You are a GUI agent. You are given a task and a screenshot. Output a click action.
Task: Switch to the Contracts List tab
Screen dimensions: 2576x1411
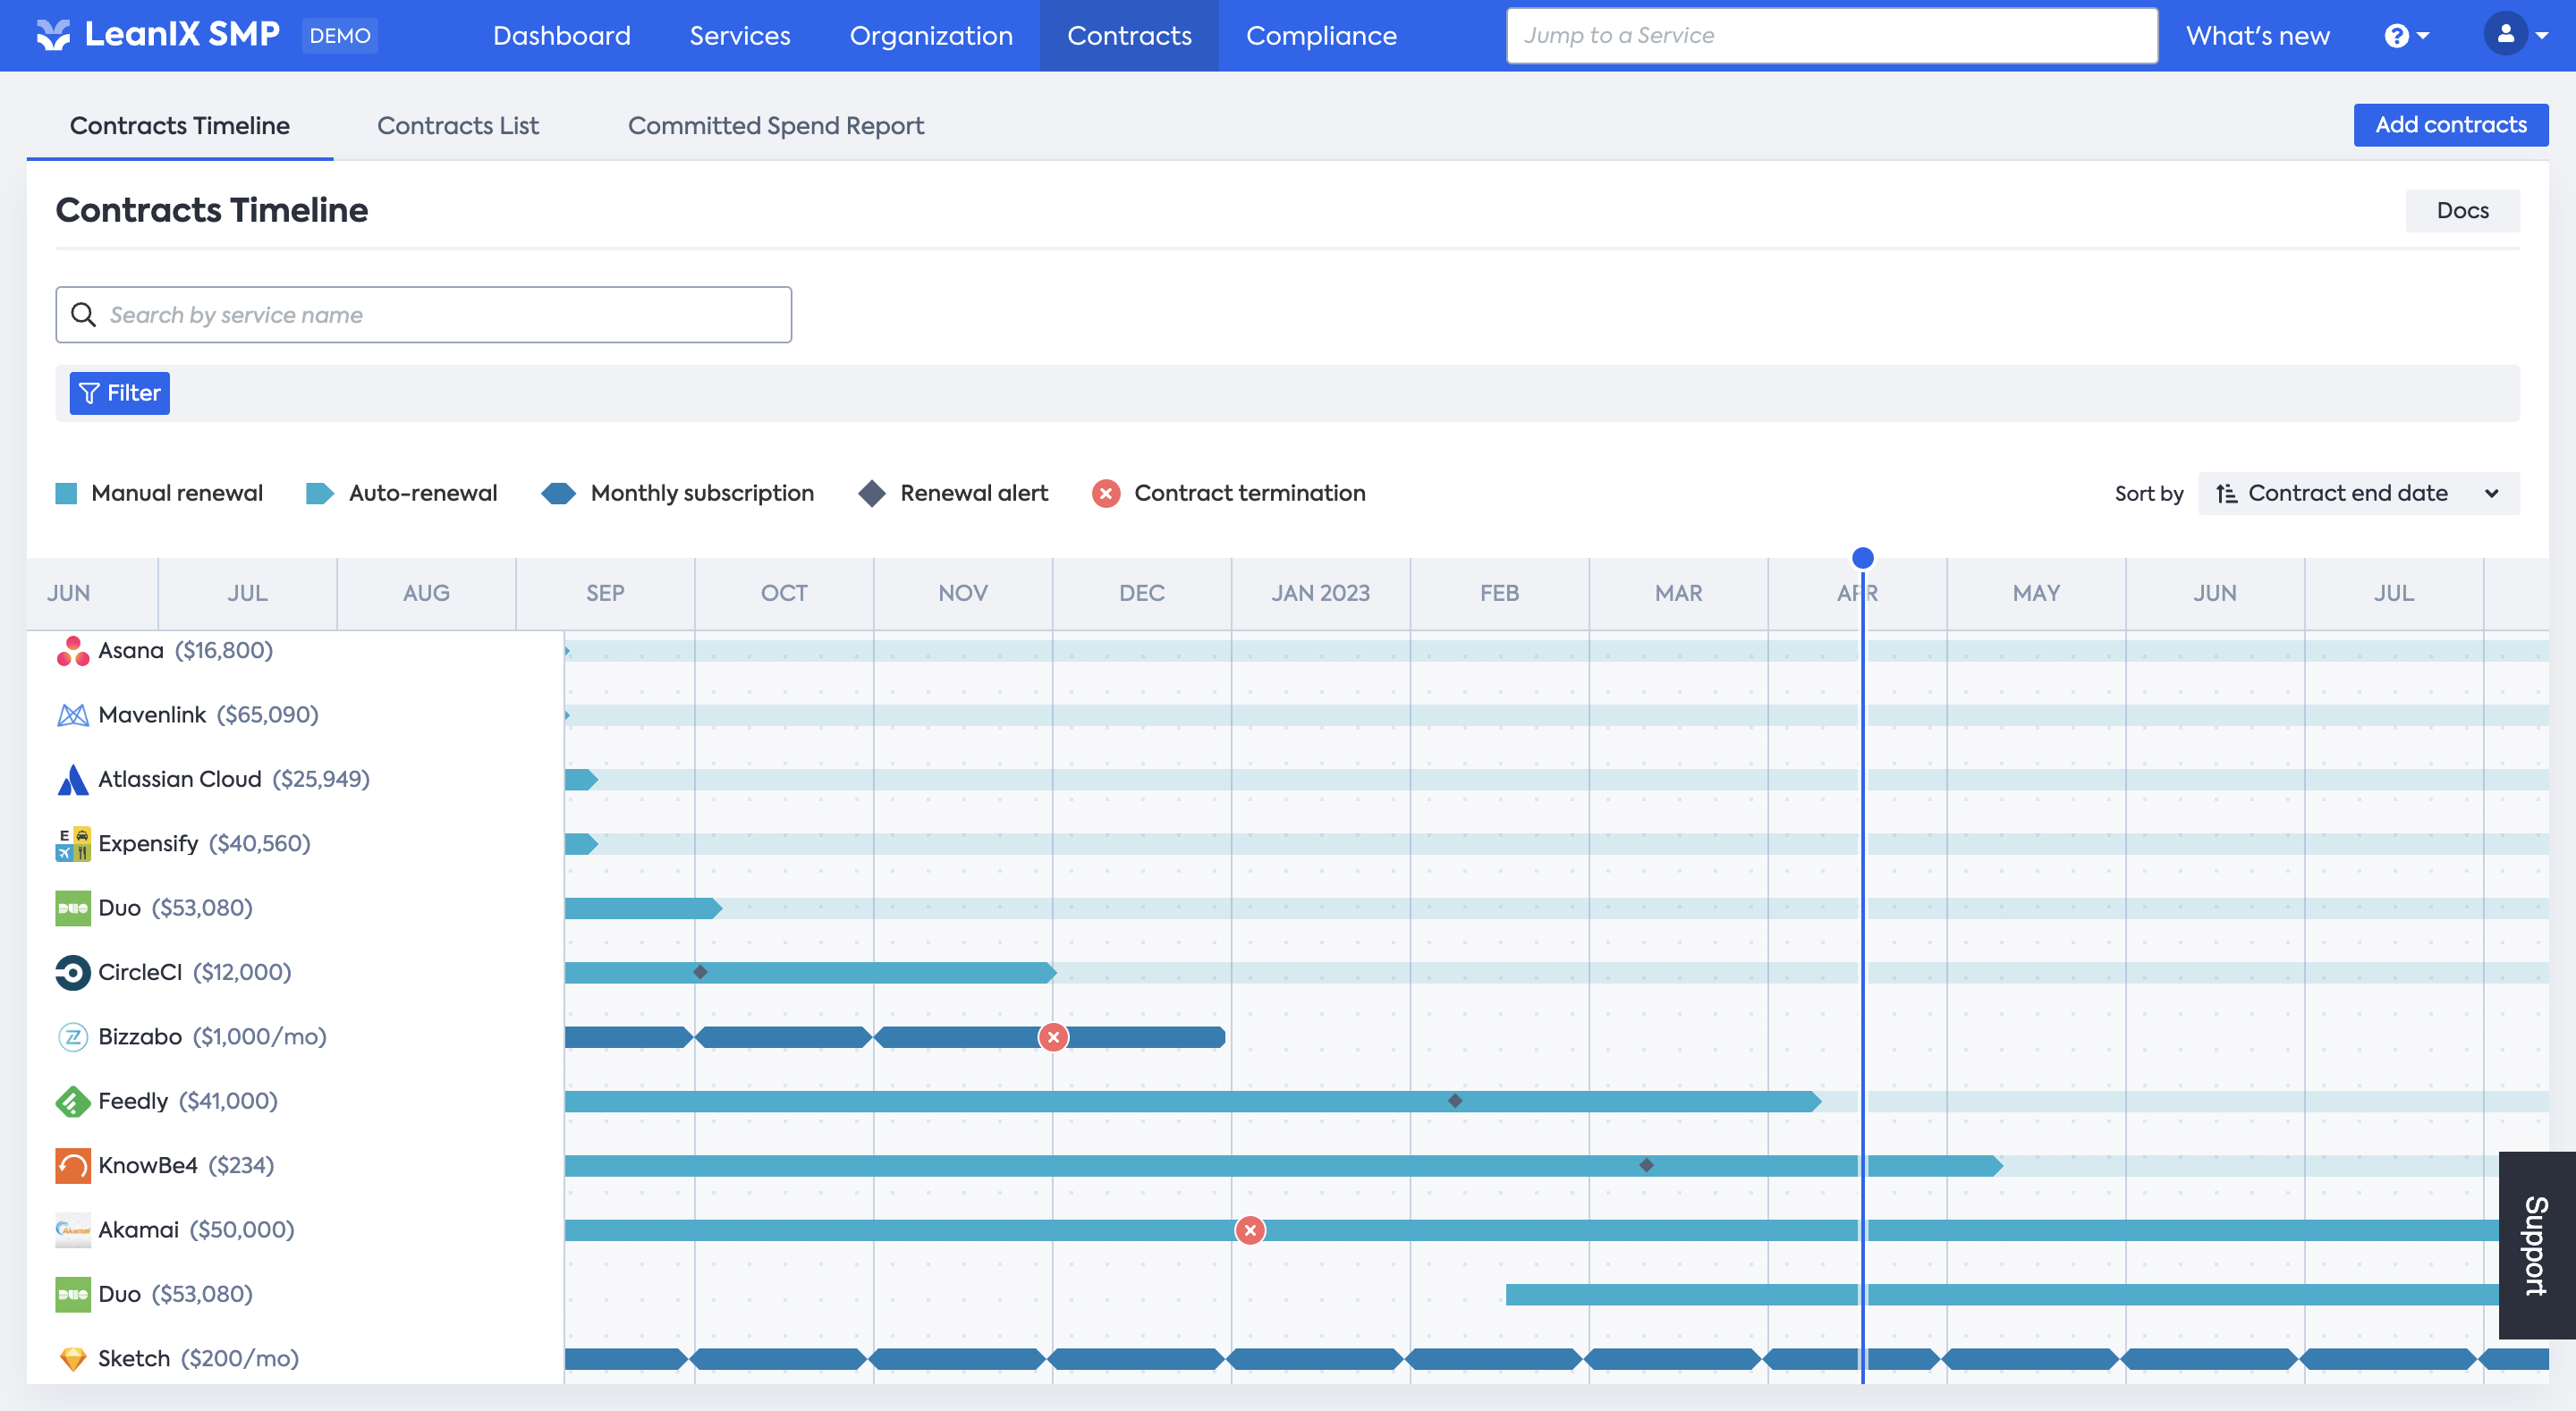point(457,126)
